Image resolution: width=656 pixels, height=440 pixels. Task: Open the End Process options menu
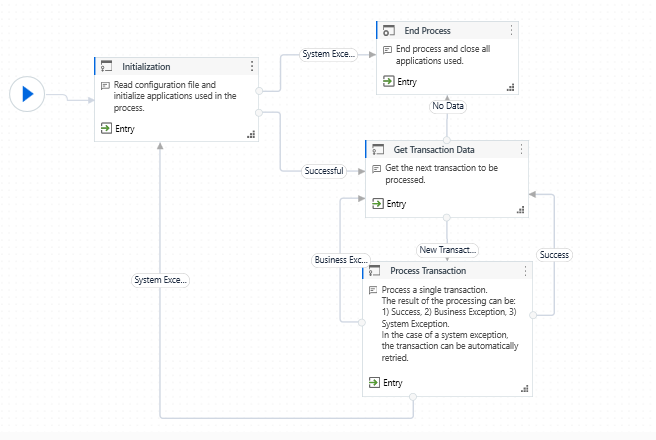click(511, 31)
